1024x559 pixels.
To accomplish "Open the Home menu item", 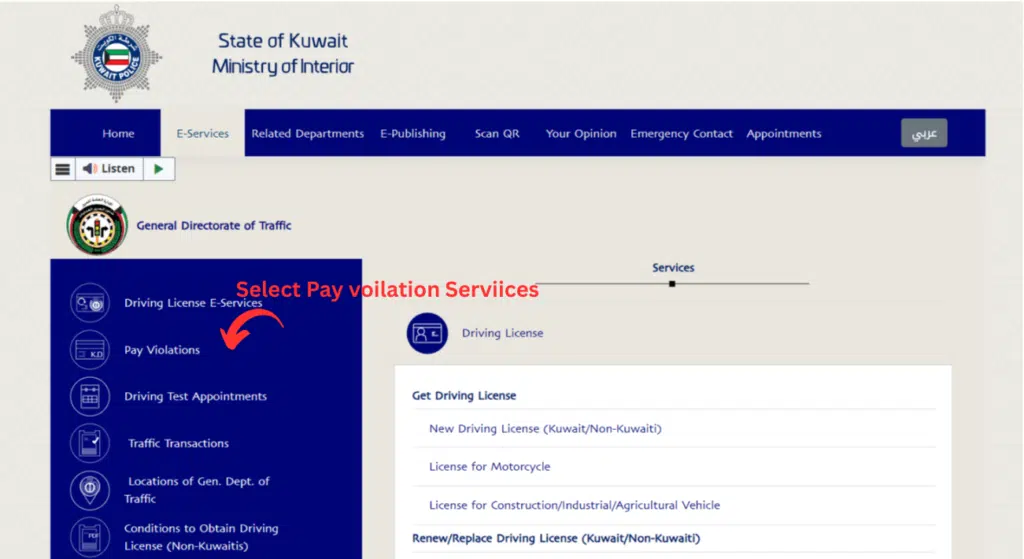I will 118,133.
